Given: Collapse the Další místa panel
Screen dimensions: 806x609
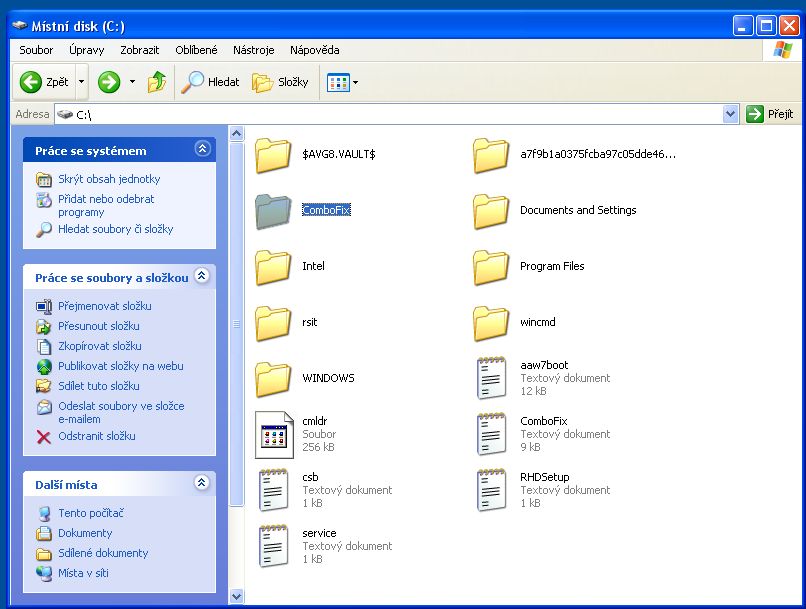Looking at the screenshot, I should (203, 483).
